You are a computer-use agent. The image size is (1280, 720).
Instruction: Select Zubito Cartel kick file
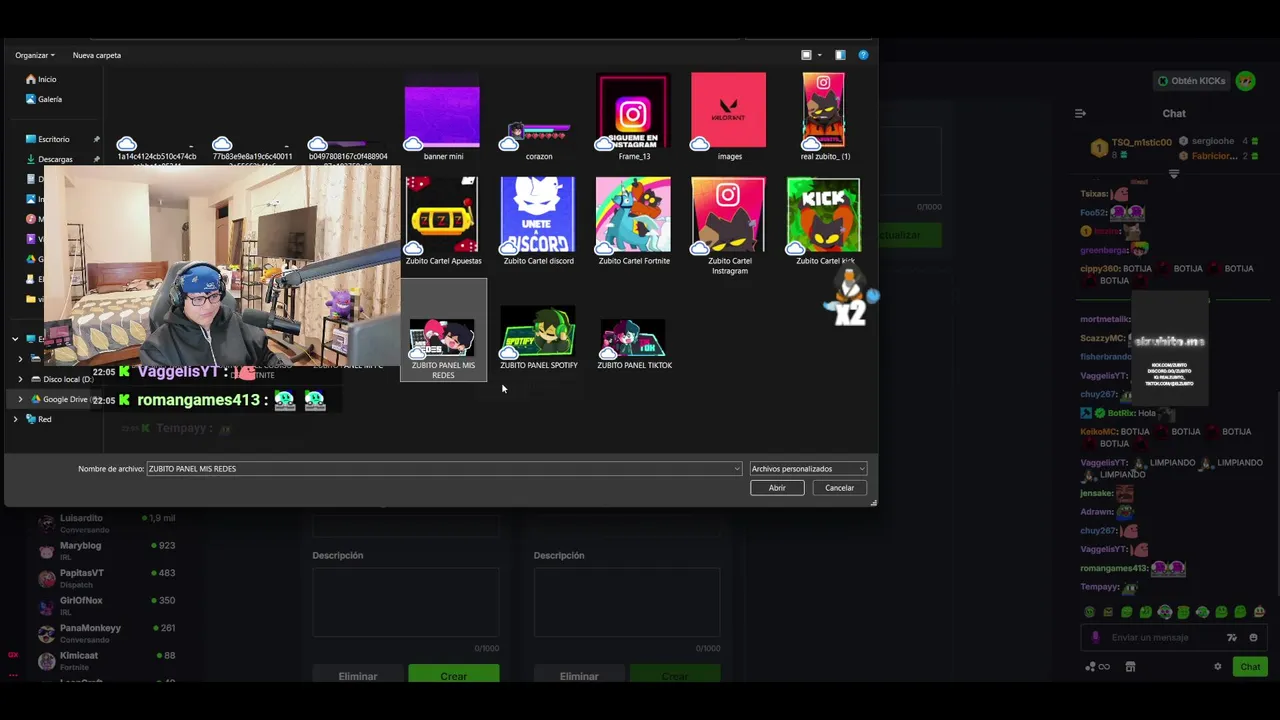[x=824, y=221]
